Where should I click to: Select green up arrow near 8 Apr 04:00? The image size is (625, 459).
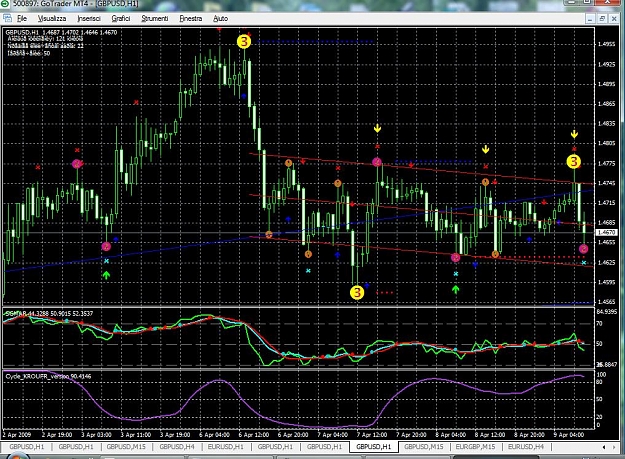pyautogui.click(x=456, y=289)
